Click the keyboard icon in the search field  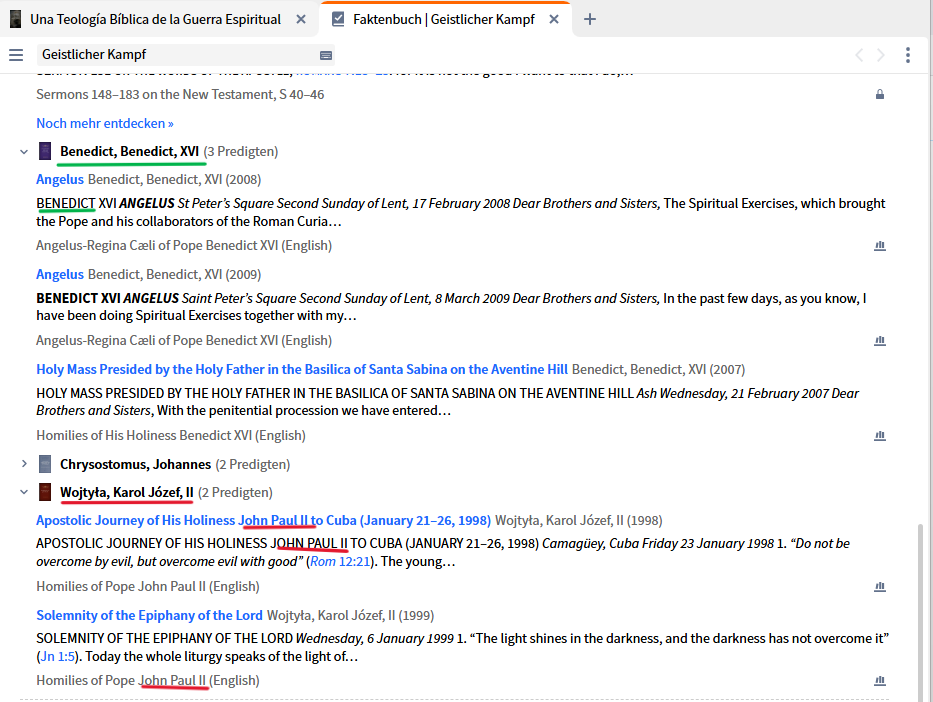click(x=325, y=55)
